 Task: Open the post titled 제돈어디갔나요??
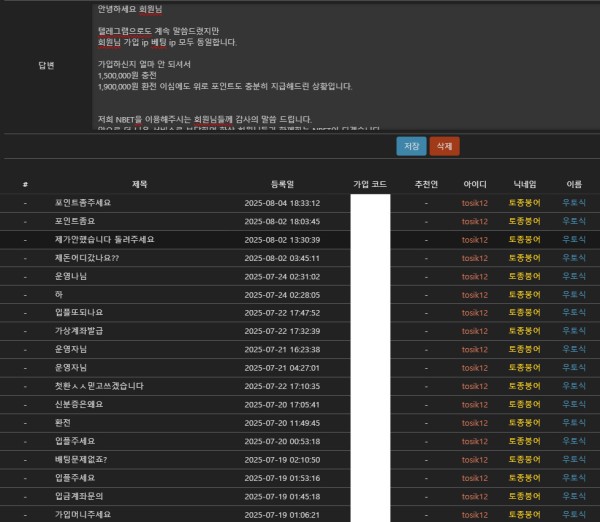pos(87,258)
